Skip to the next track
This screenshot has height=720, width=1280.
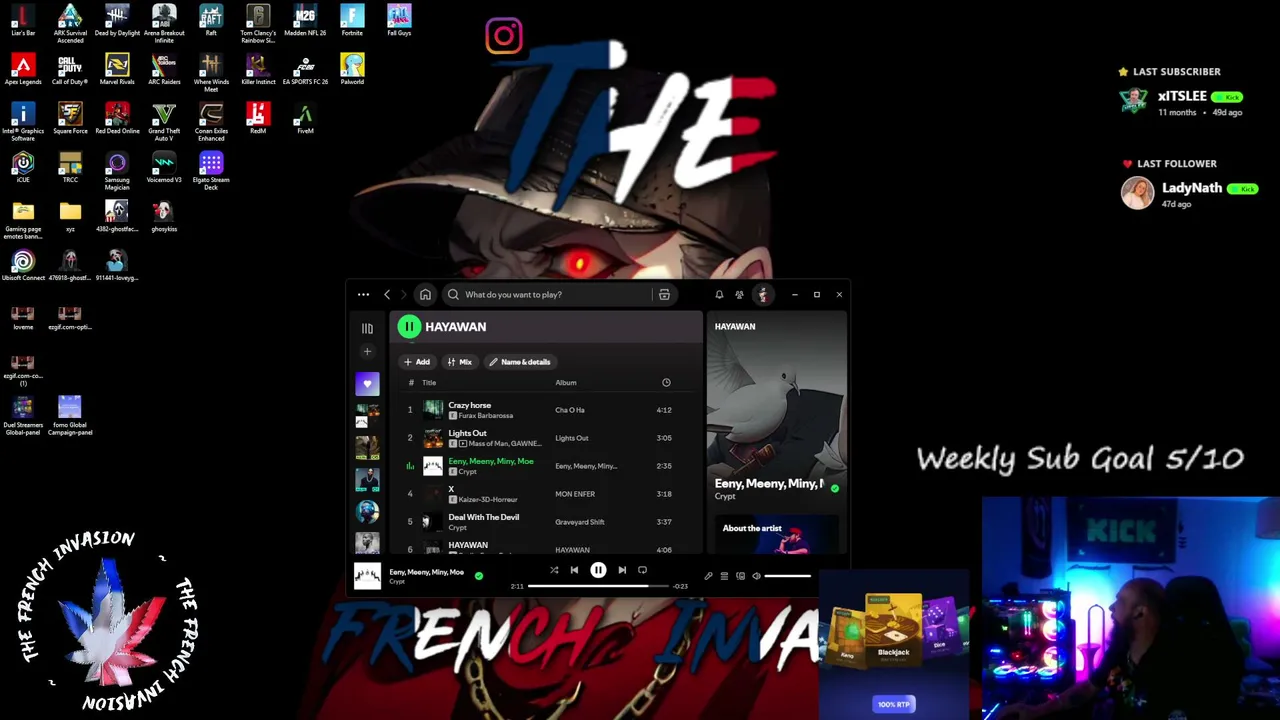click(x=622, y=571)
